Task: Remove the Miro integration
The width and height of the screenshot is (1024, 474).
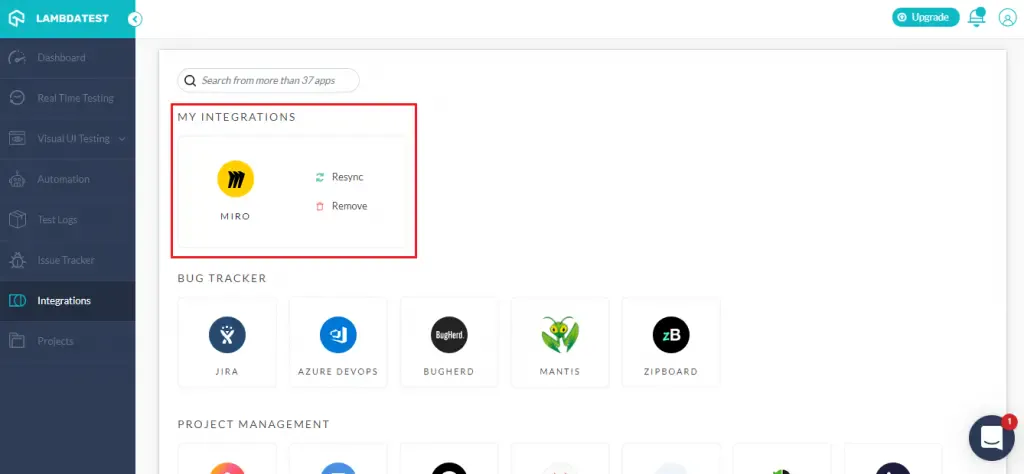Action: (342, 206)
